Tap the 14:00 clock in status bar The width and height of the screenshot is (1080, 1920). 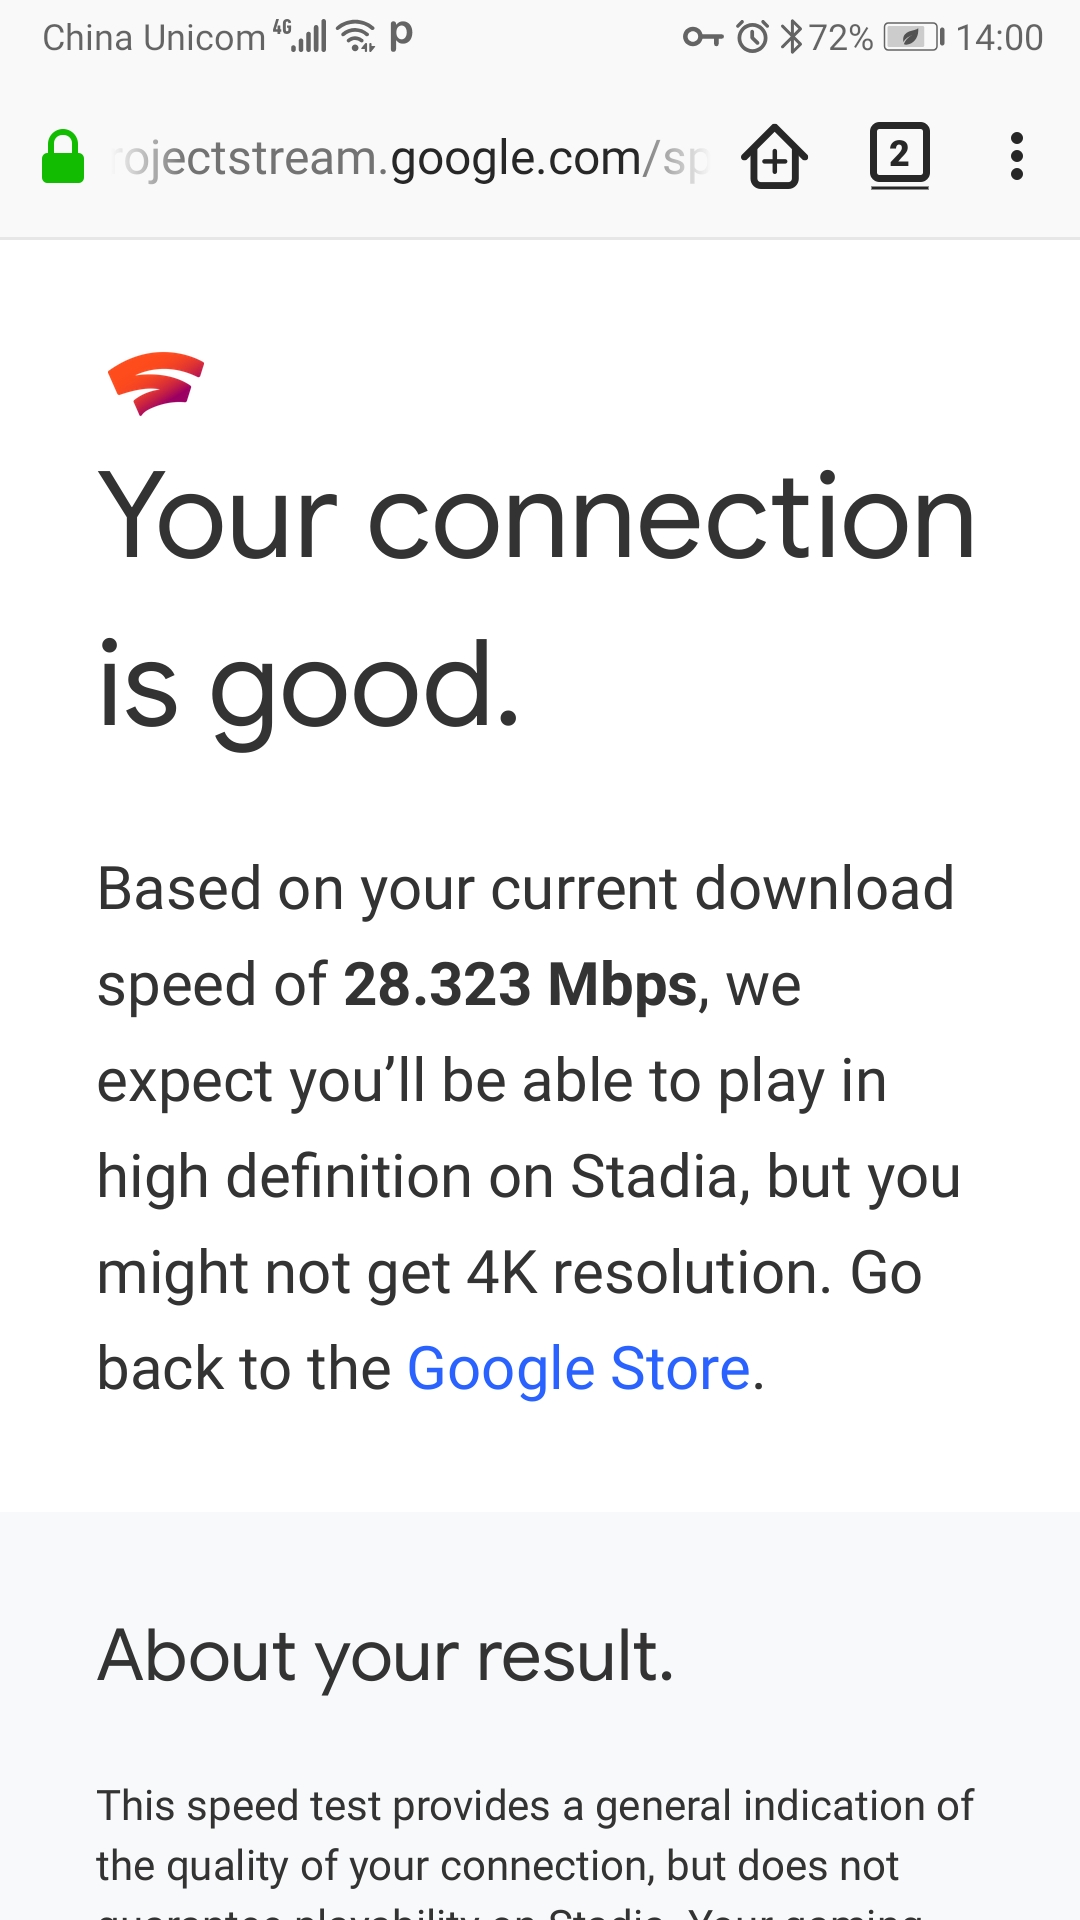pos(999,38)
